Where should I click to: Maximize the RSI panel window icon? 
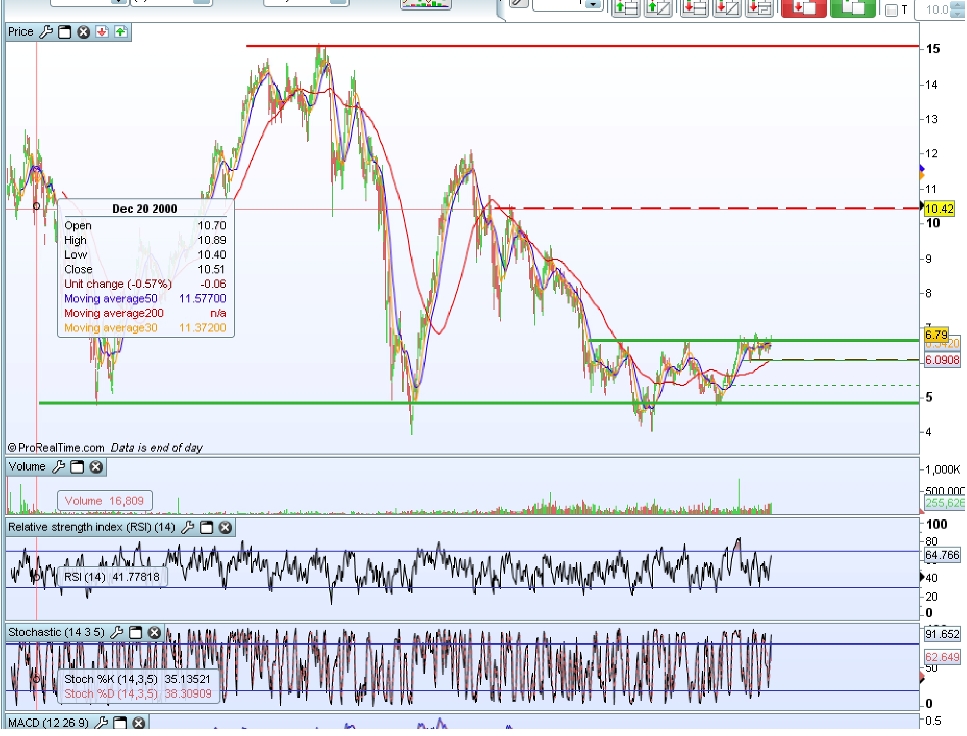[207, 527]
